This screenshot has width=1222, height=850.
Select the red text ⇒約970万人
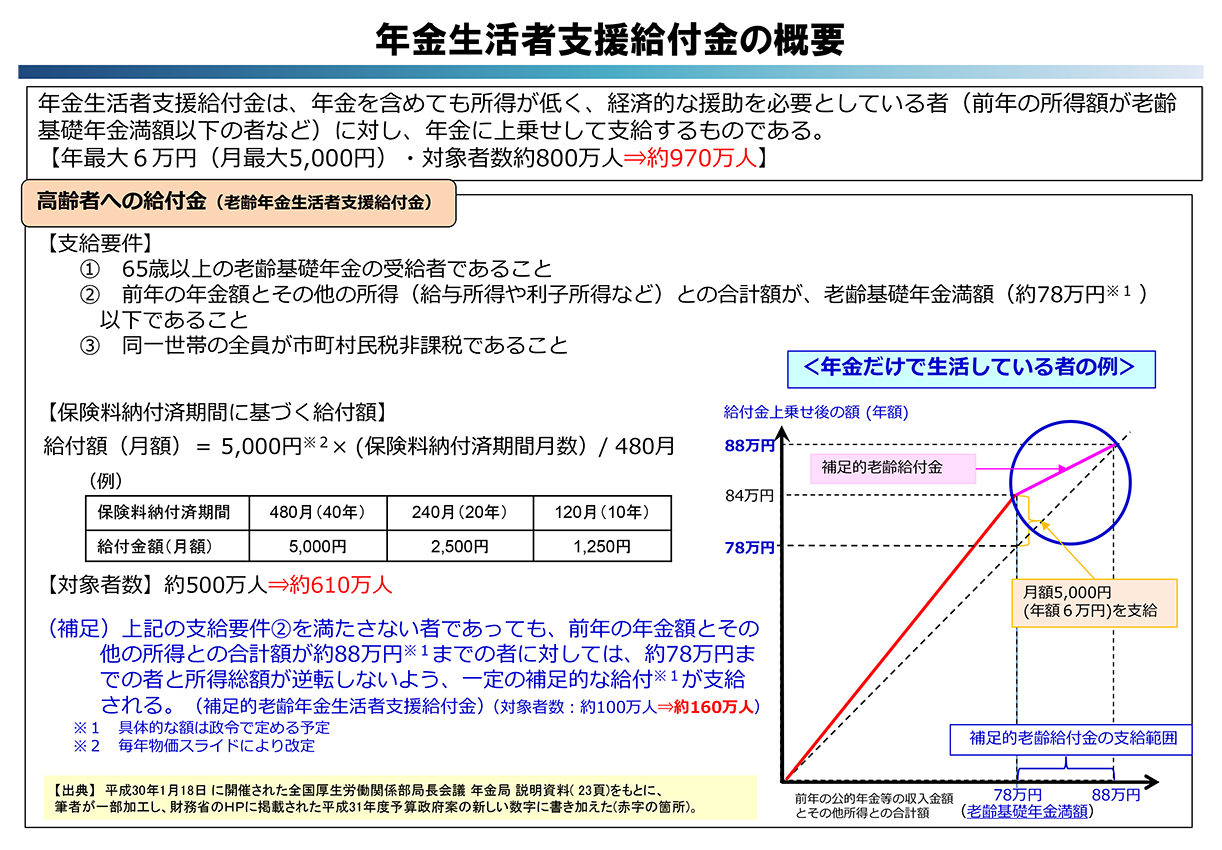[689, 157]
